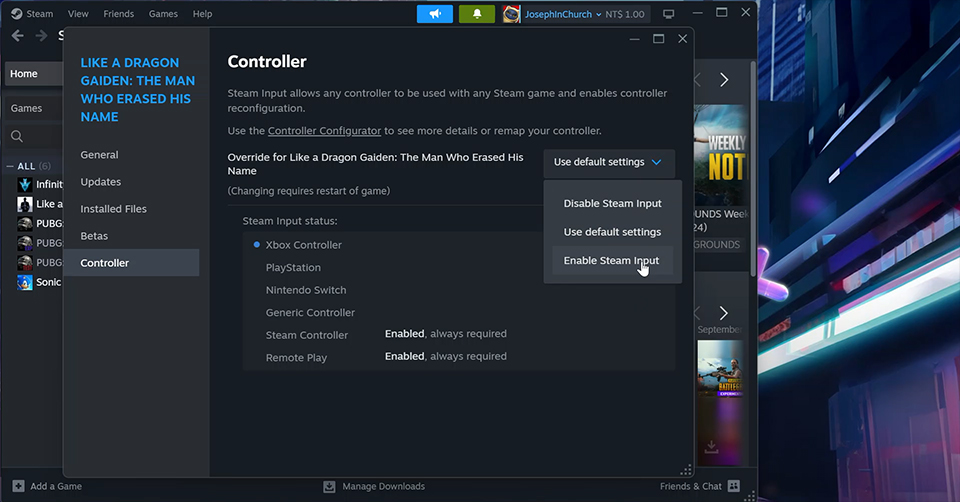Click the library search magnifier icon
960x502 pixels.
[17, 136]
